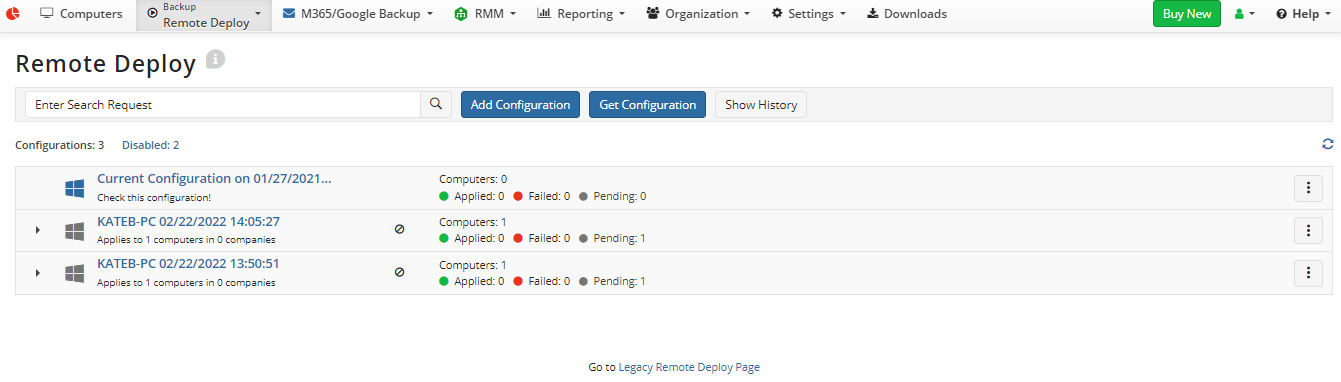Open three-dot menu for Current Configuration
The width and height of the screenshot is (1341, 382).
click(1308, 188)
